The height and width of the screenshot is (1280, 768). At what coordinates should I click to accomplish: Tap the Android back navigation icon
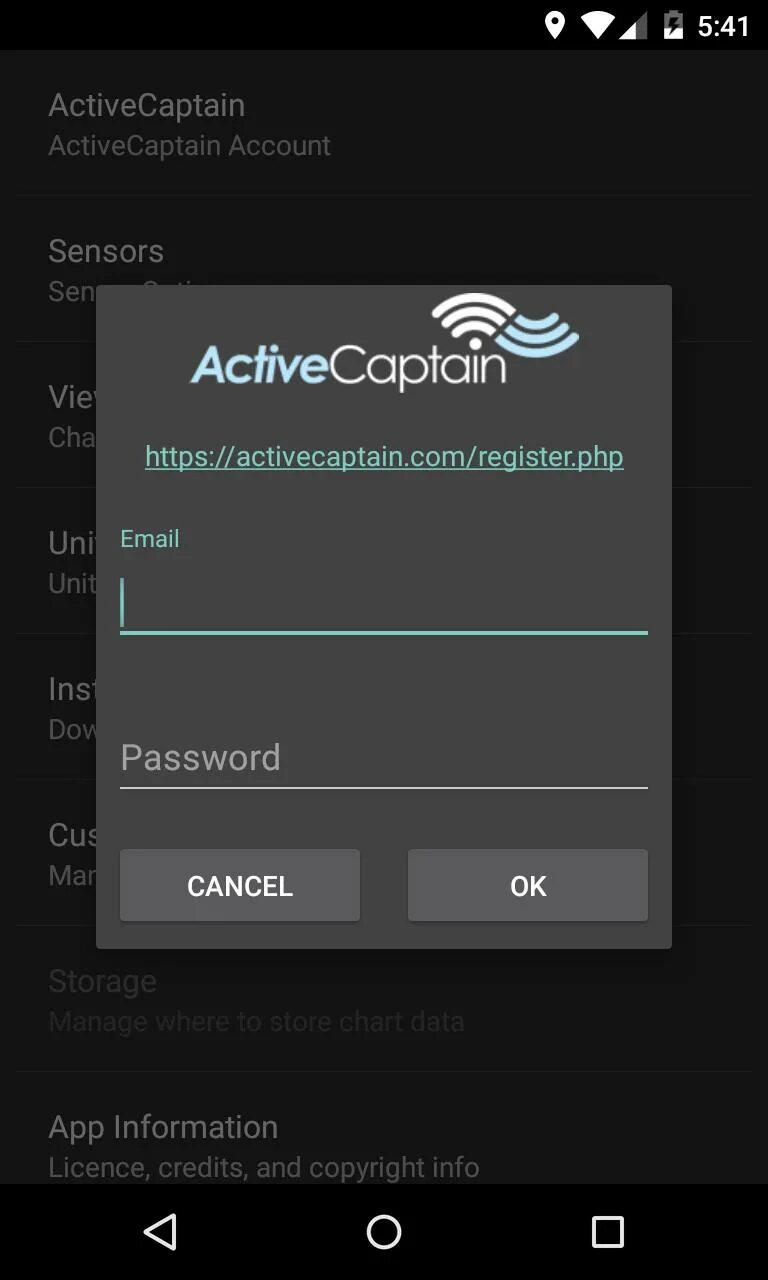(x=160, y=1232)
